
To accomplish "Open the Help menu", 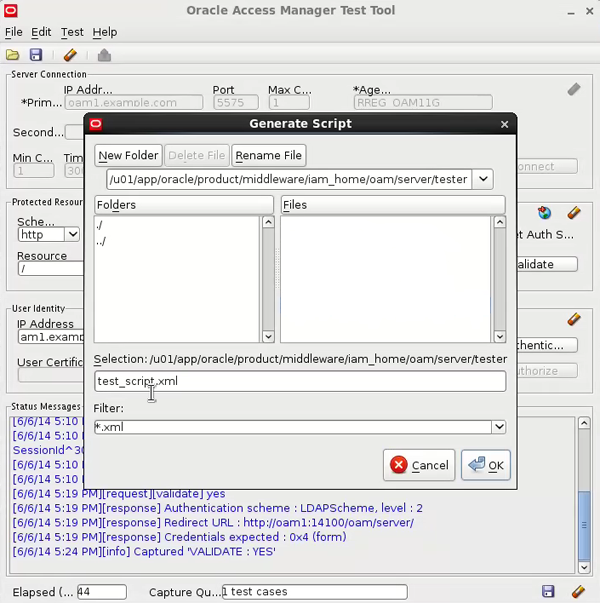I will tap(105, 32).
